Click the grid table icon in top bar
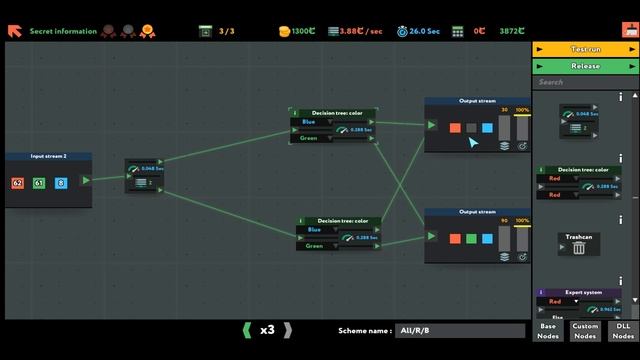The height and width of the screenshot is (360, 640). pos(458,31)
